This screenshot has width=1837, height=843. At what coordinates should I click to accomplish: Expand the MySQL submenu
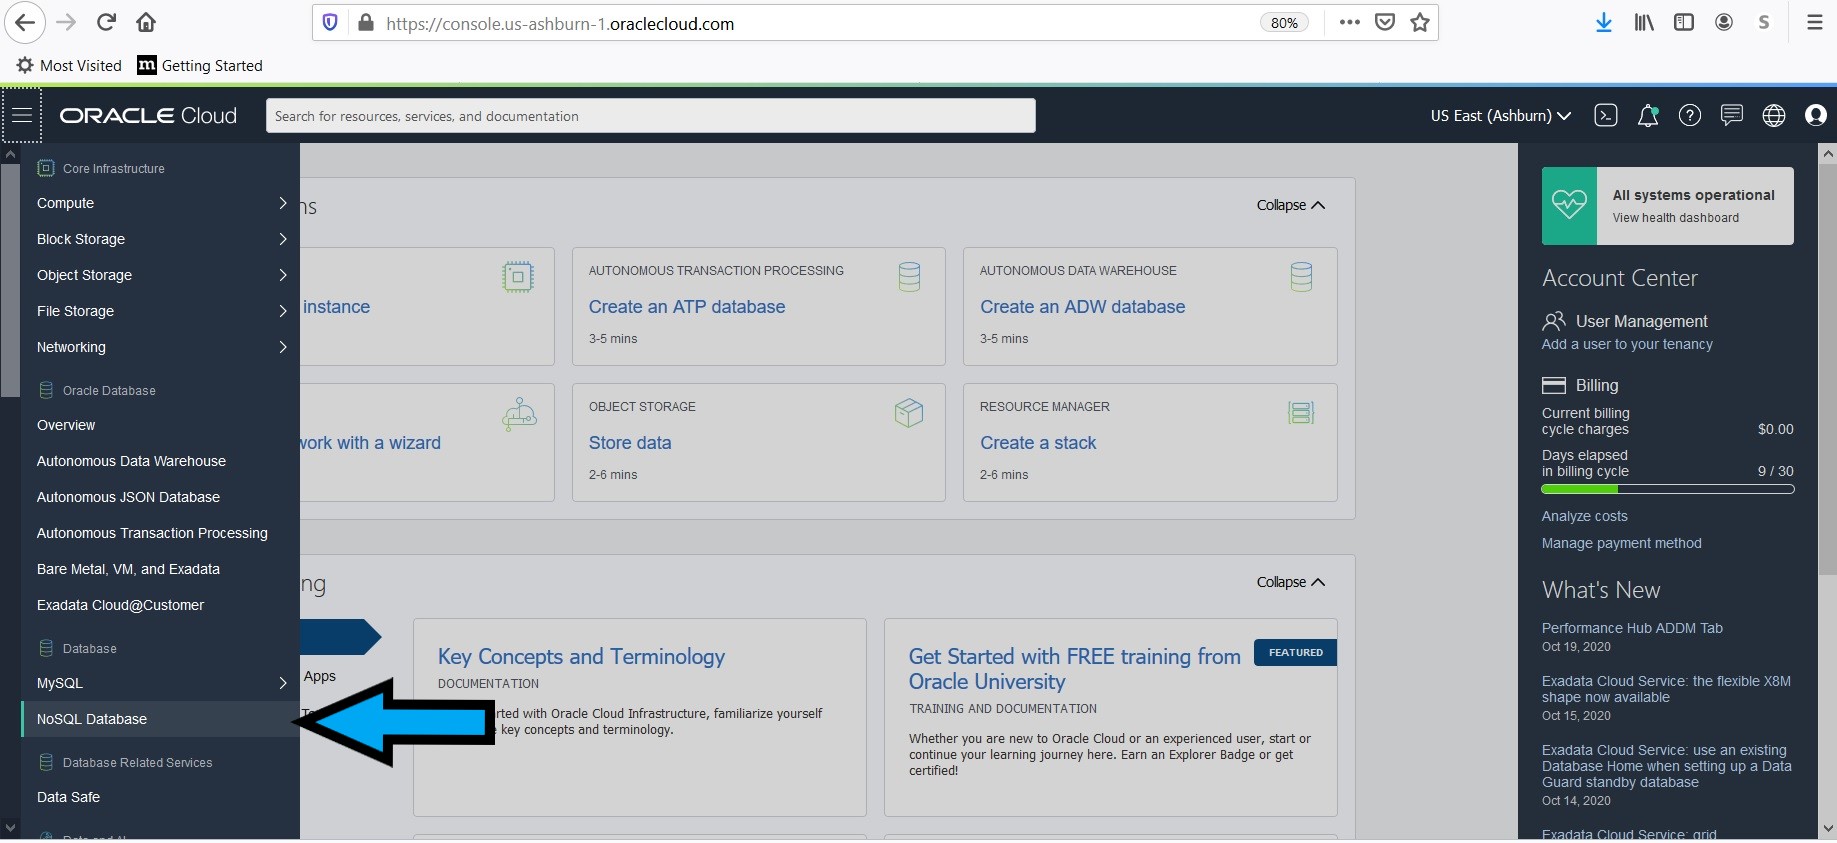(x=160, y=683)
